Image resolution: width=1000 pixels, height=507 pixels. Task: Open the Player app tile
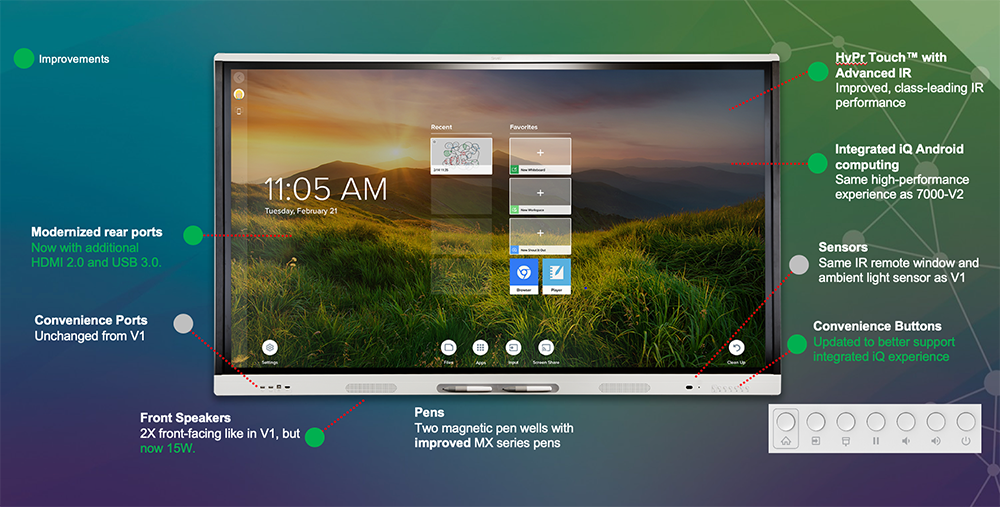pos(556,275)
